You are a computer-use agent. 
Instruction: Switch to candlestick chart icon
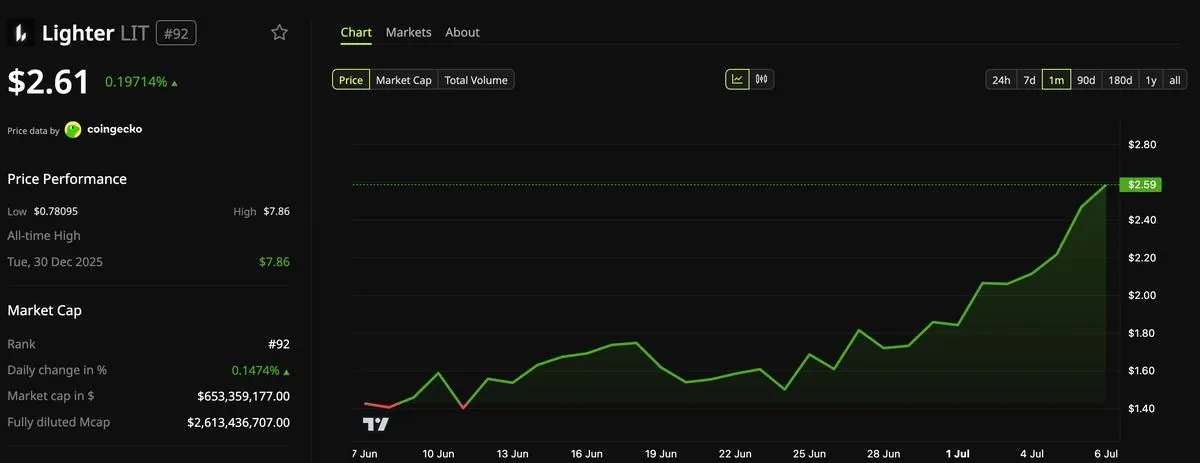tap(761, 79)
